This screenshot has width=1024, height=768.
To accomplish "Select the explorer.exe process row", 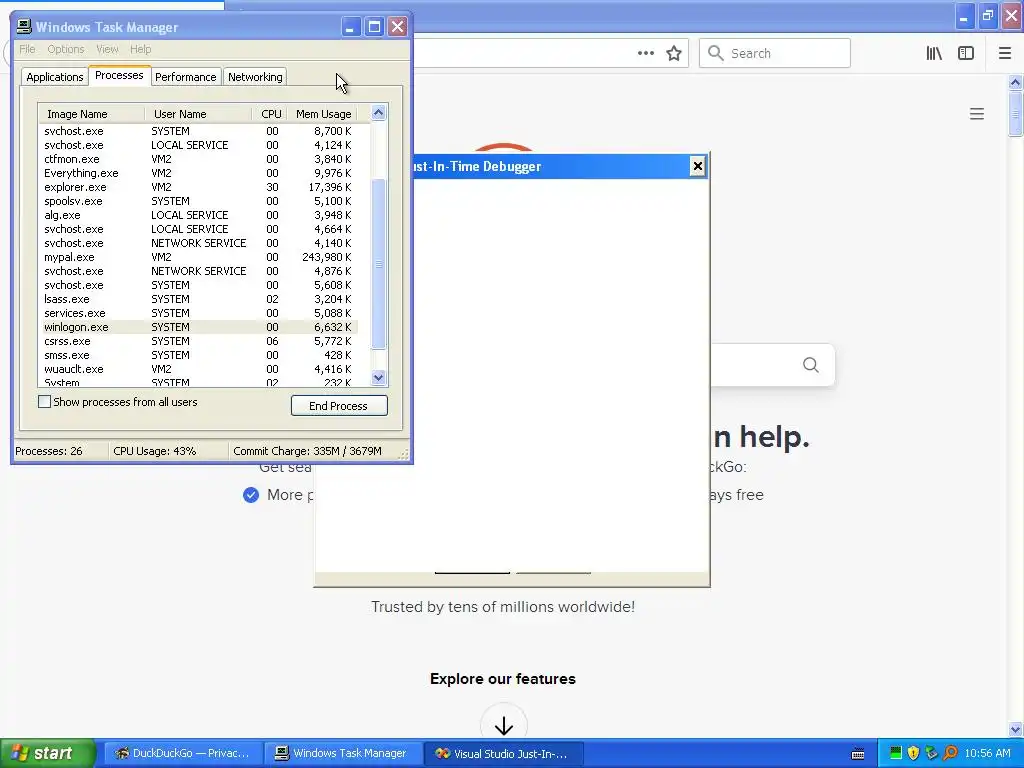I will (x=199, y=187).
